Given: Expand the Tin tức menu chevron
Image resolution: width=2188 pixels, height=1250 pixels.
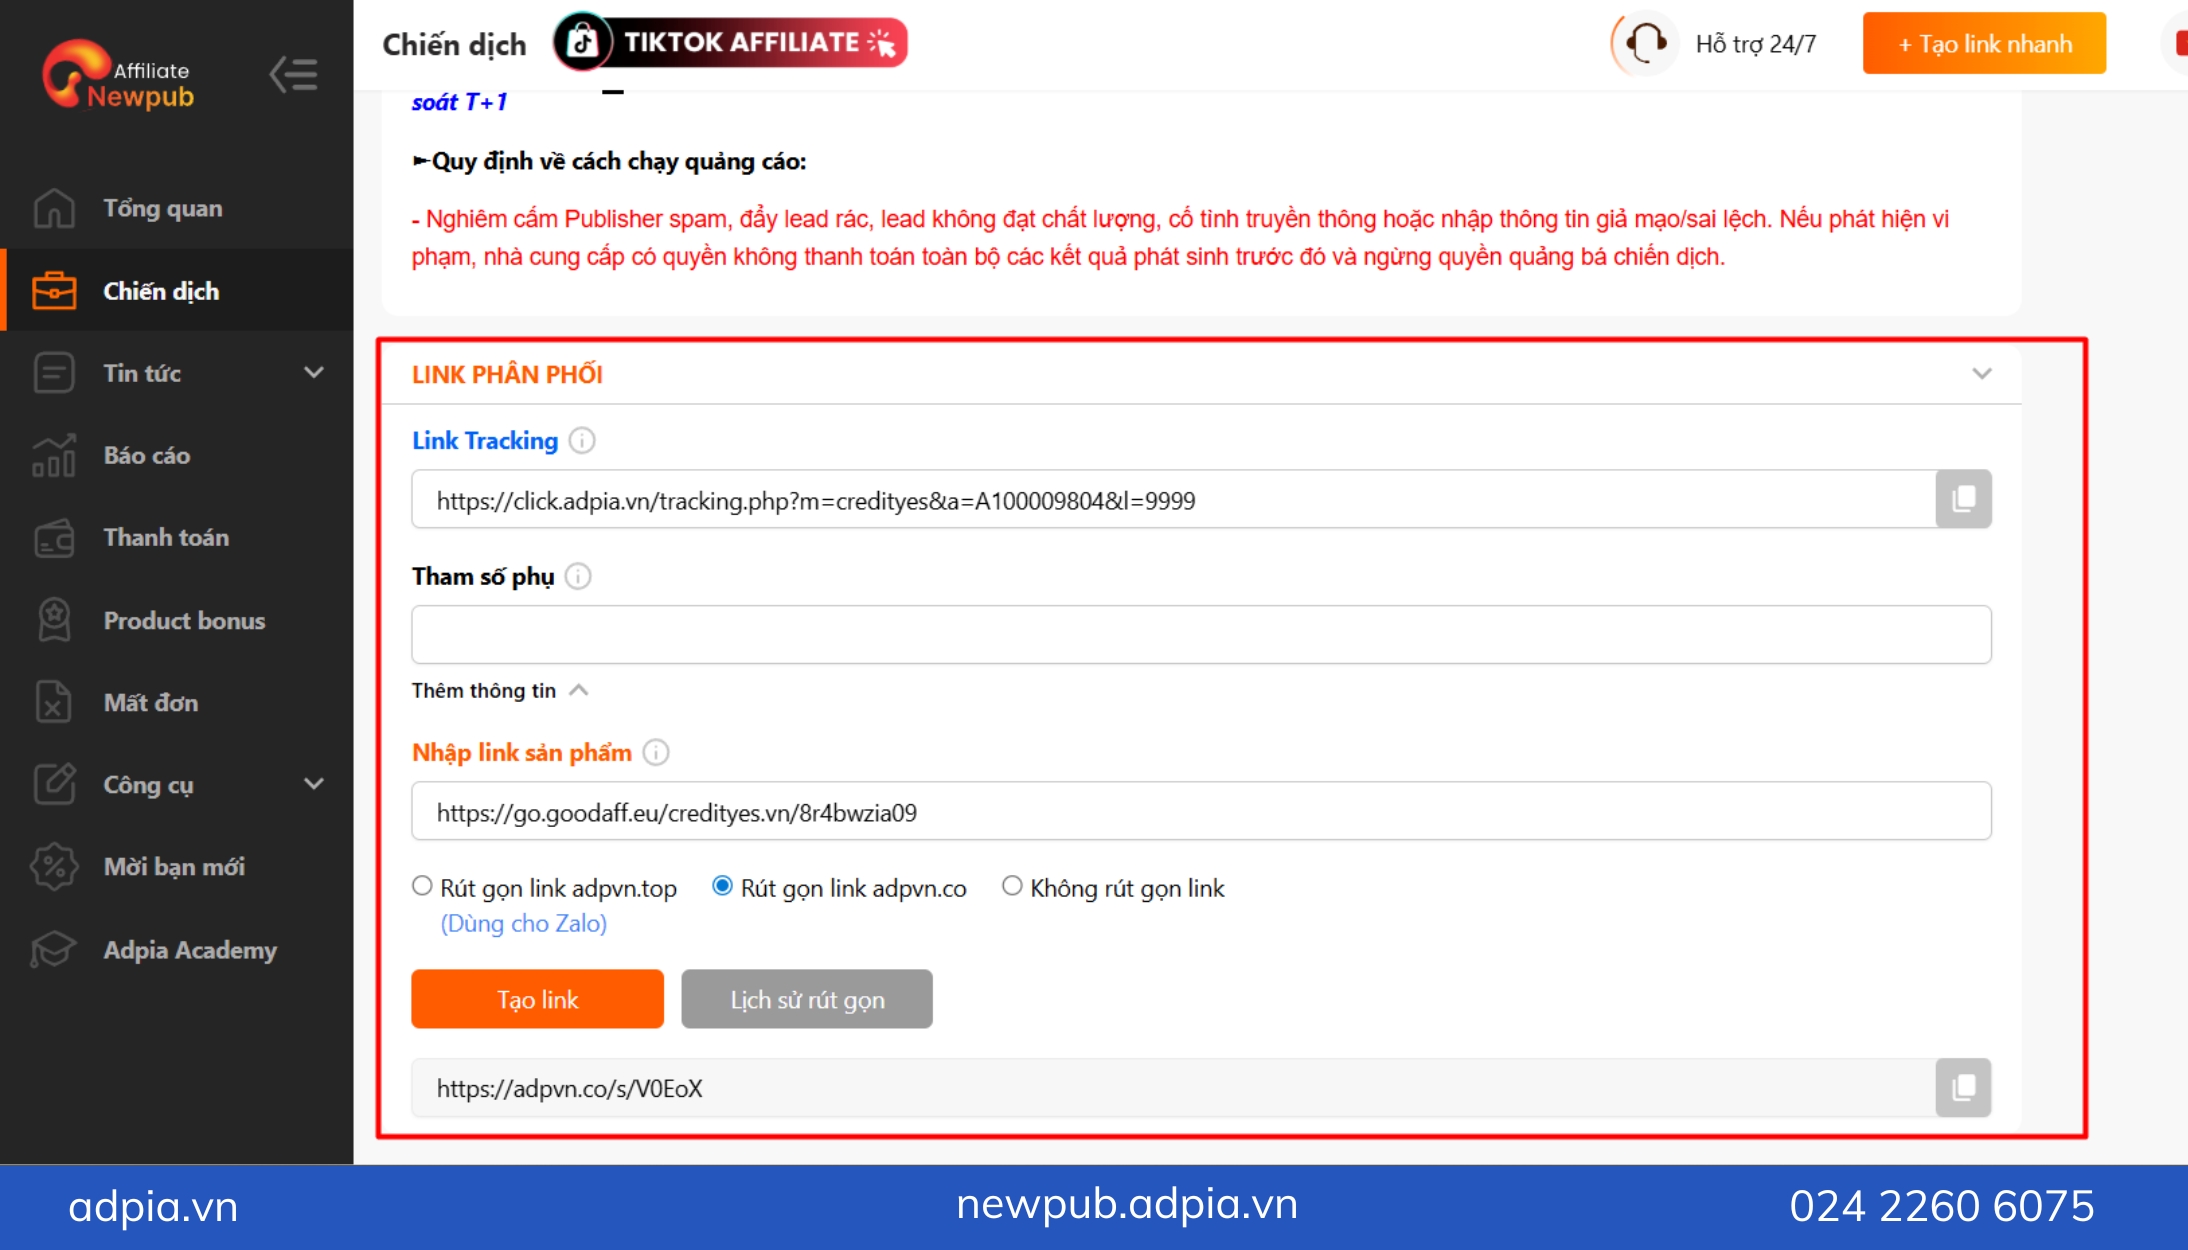Looking at the screenshot, I should [314, 372].
